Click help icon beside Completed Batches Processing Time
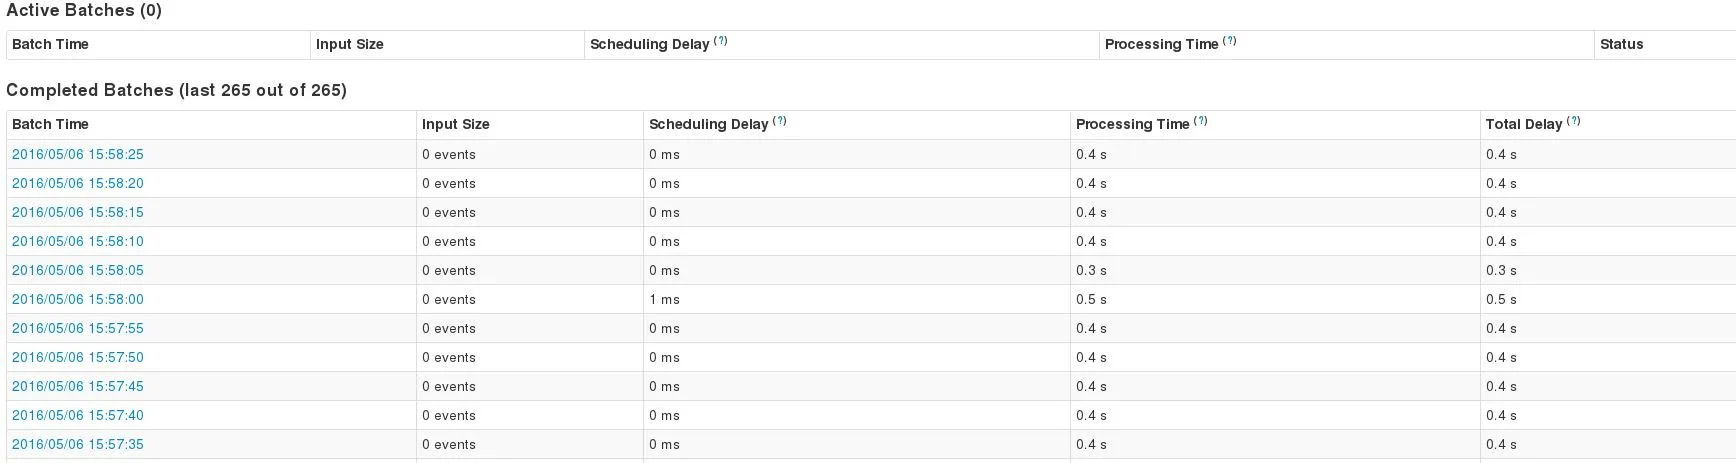This screenshot has width=1736, height=463. point(1200,121)
